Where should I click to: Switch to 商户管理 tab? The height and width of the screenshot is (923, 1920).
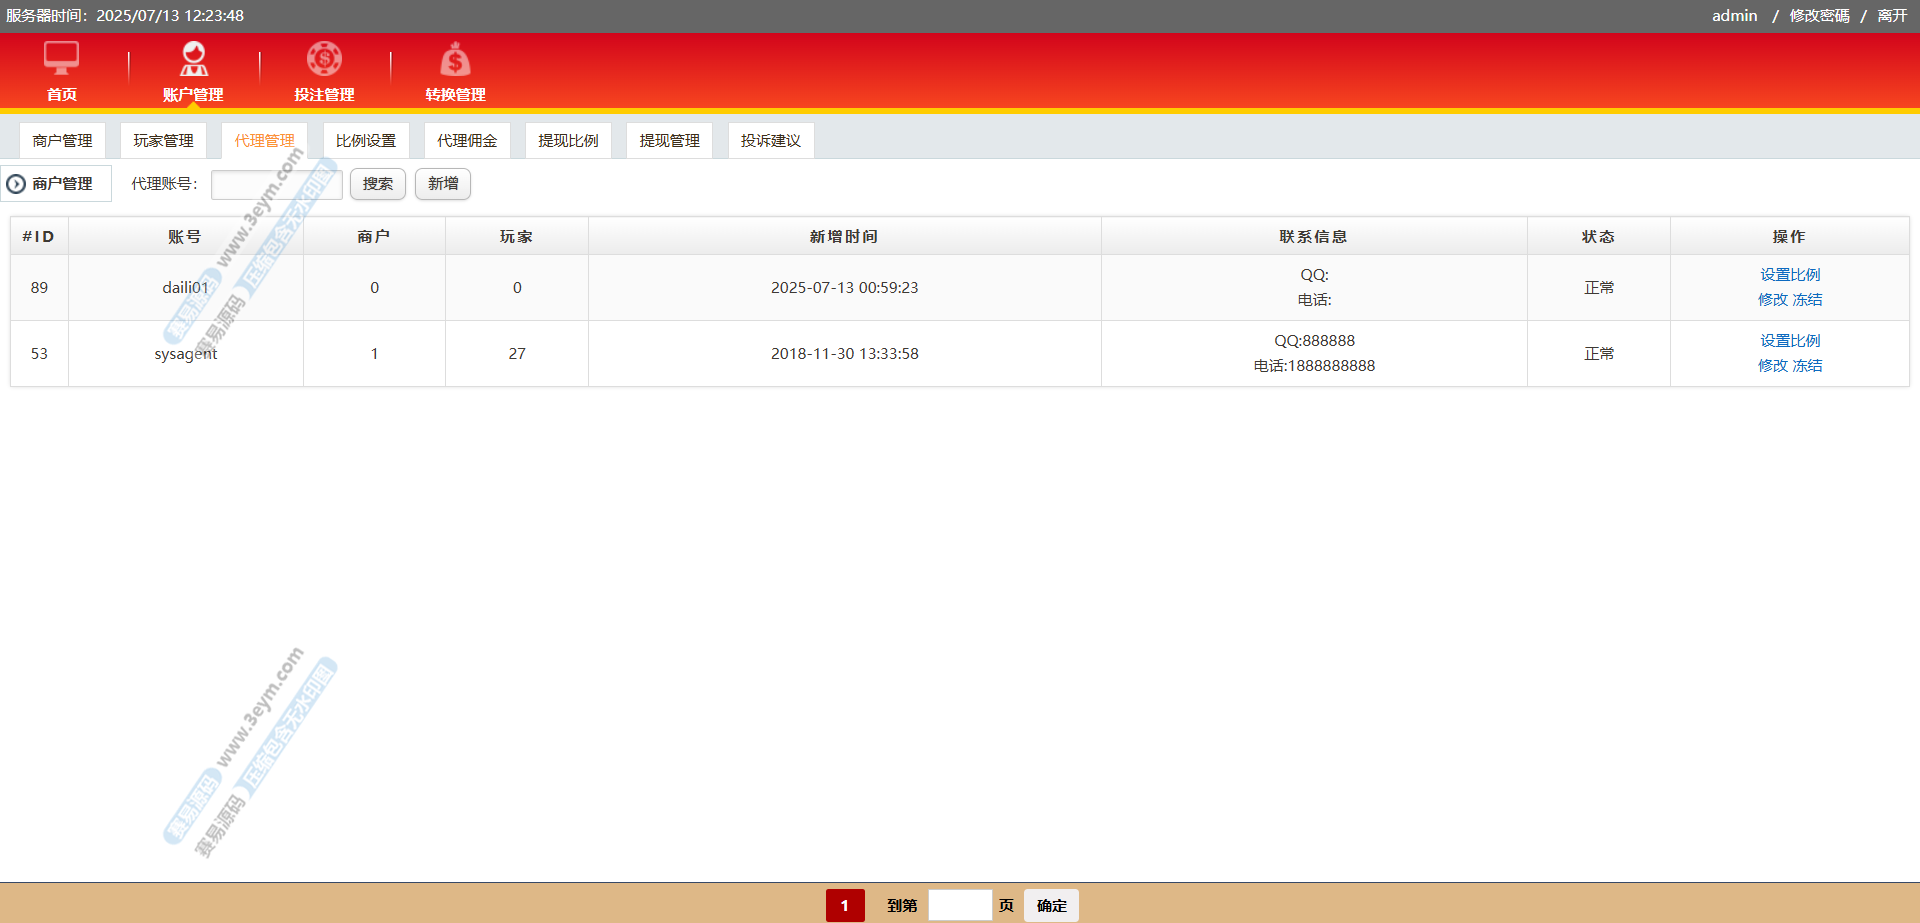(x=62, y=141)
